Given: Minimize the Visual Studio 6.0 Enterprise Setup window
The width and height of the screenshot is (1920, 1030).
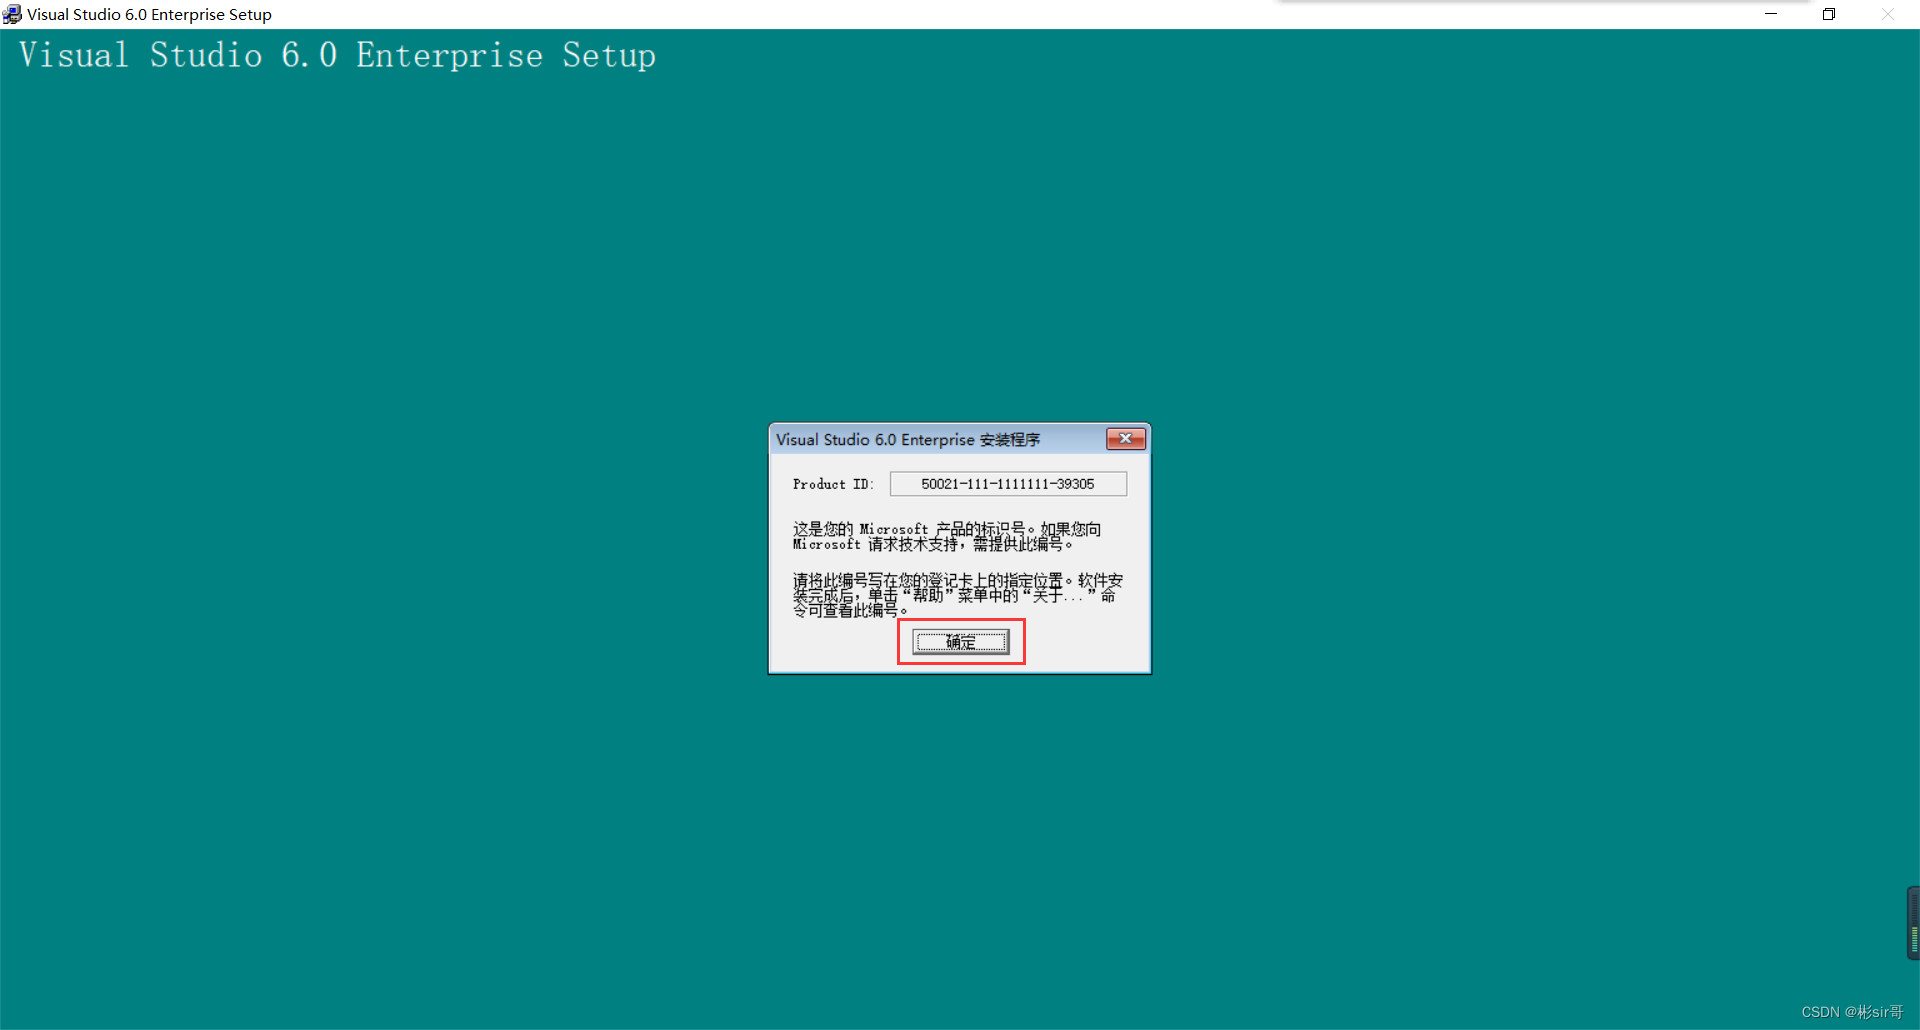Looking at the screenshot, I should click(x=1771, y=14).
